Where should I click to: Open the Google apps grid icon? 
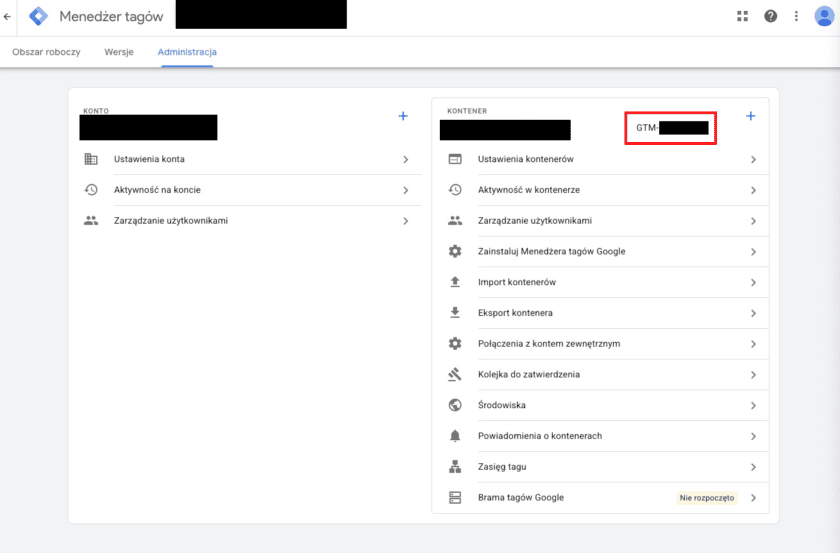[x=743, y=16]
